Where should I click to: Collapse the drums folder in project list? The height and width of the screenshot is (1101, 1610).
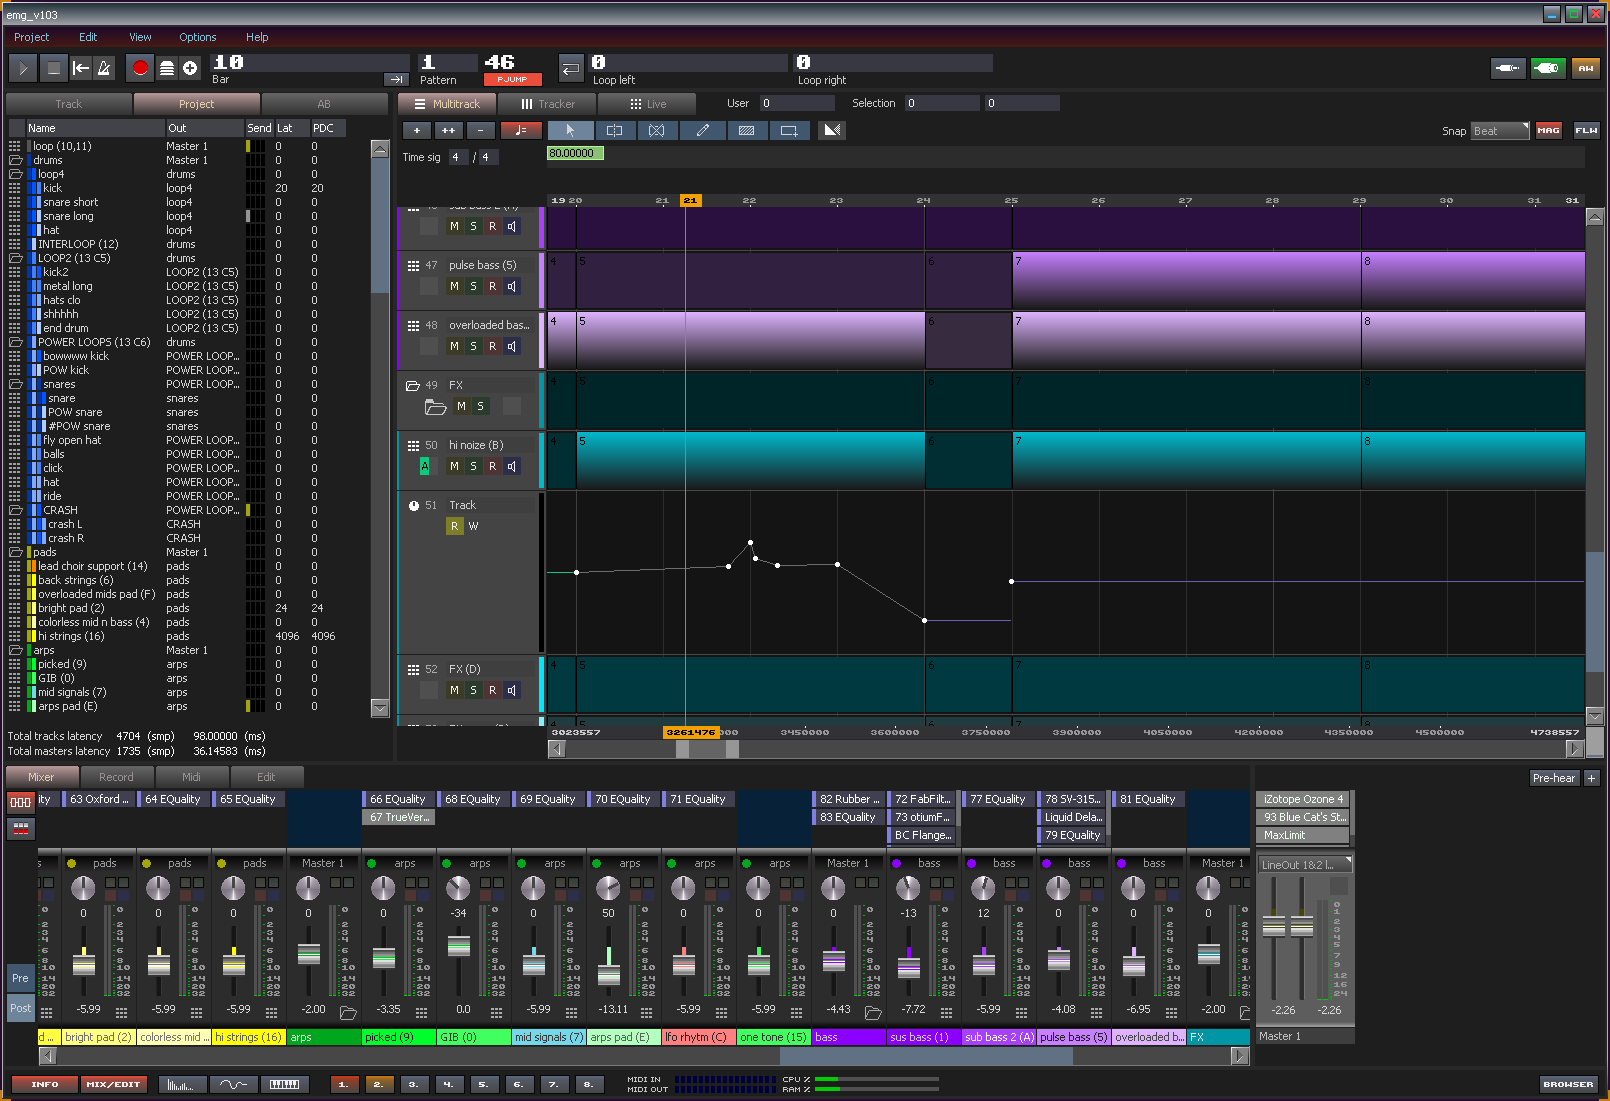coord(15,160)
